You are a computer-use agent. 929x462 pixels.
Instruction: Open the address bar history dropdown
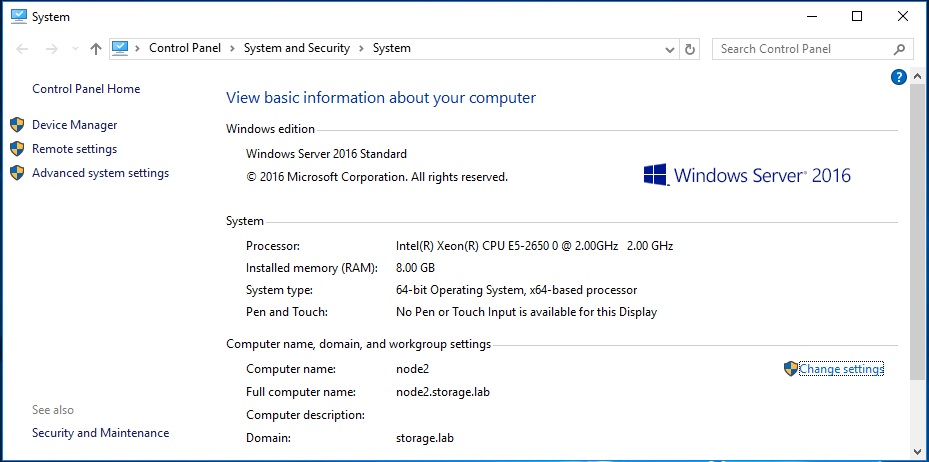[670, 50]
